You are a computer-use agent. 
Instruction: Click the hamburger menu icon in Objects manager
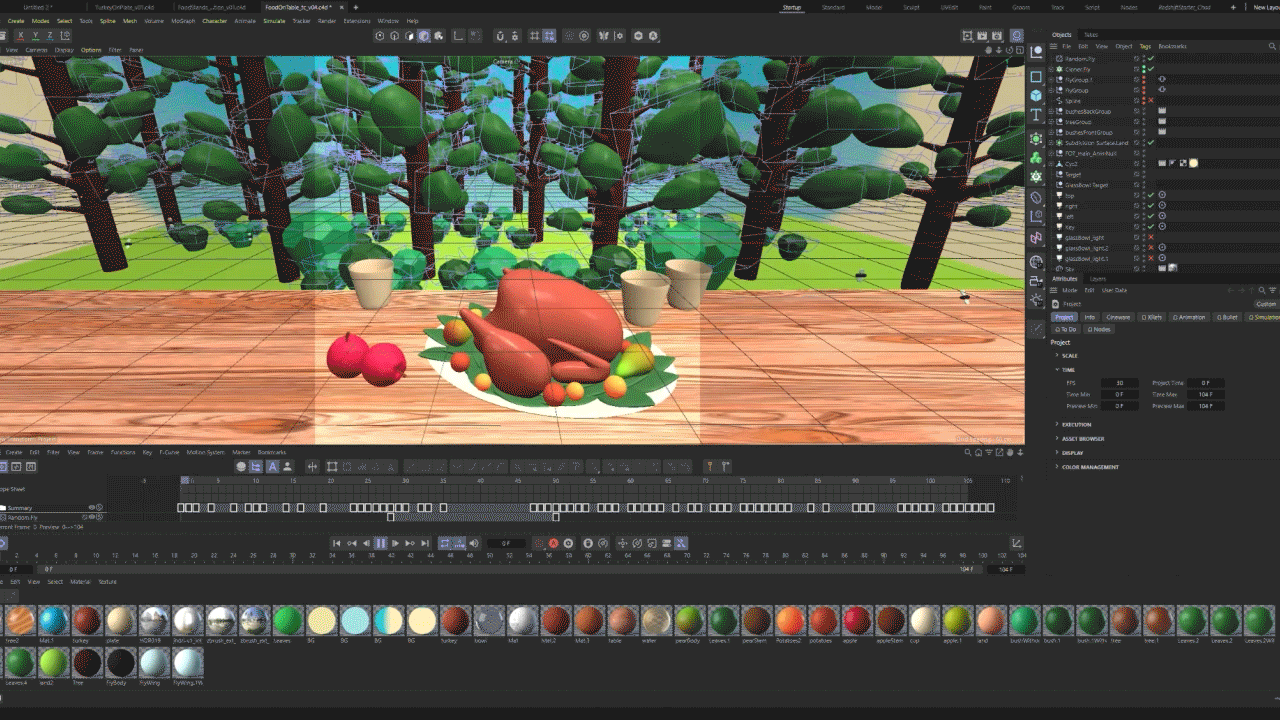1054,46
